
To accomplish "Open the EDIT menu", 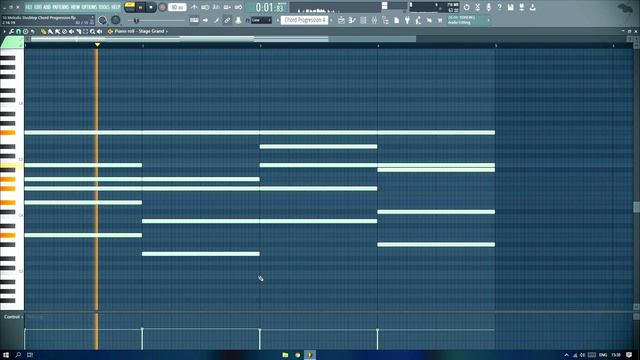I will tap(38, 7).
